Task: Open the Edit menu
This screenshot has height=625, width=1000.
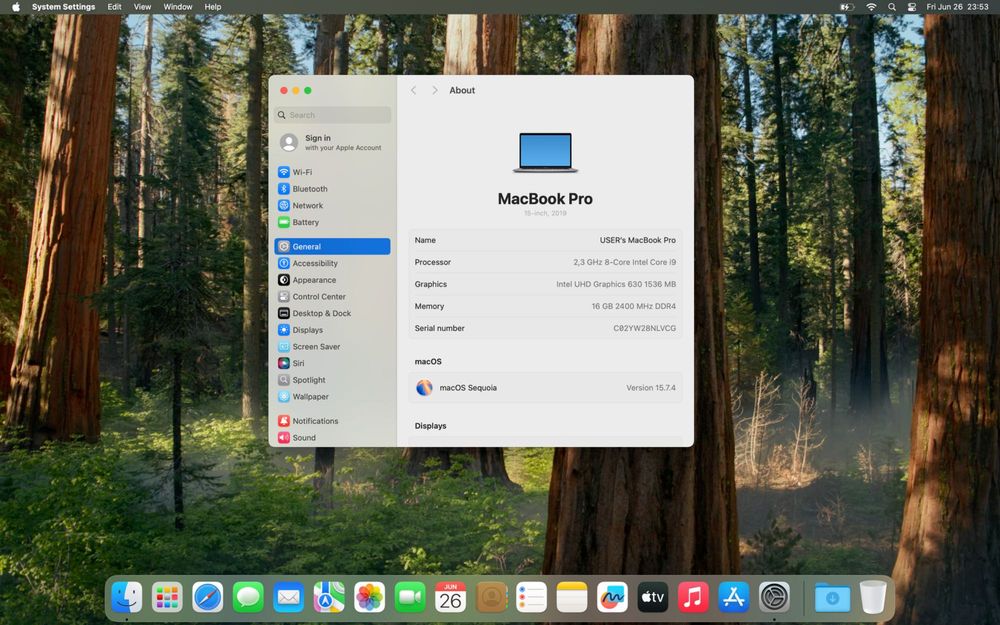Action: click(x=114, y=7)
